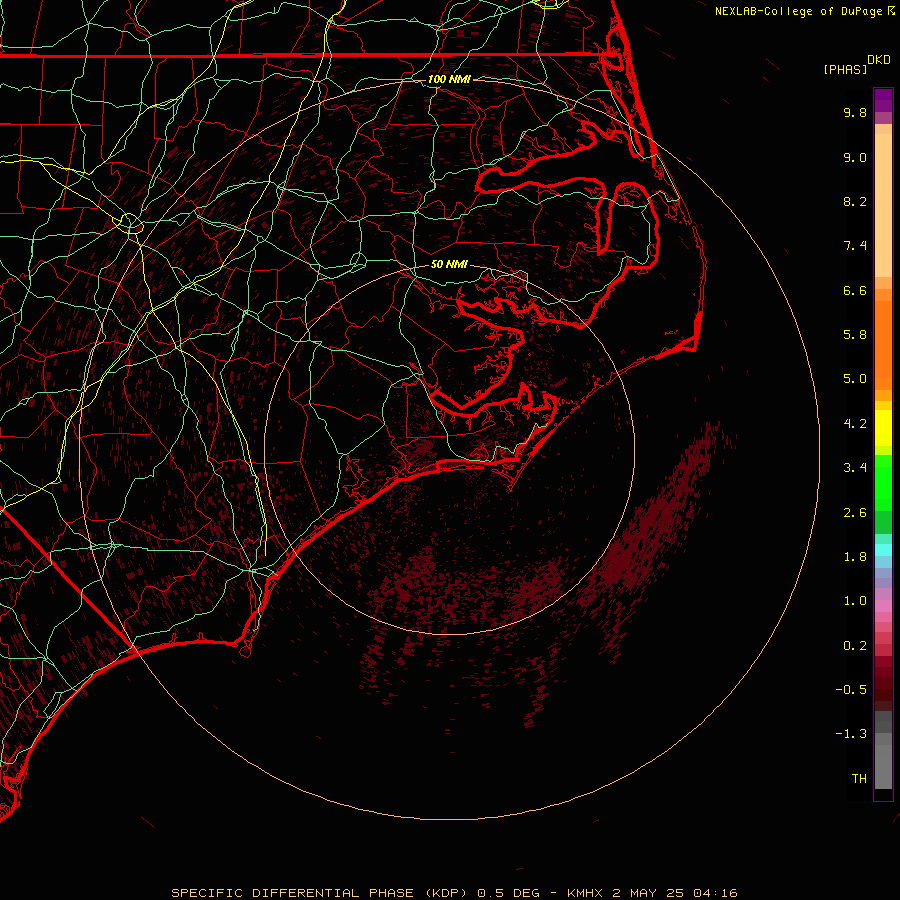Click the 3.4 color scale label
The width and height of the screenshot is (900, 900).
[x=855, y=468]
